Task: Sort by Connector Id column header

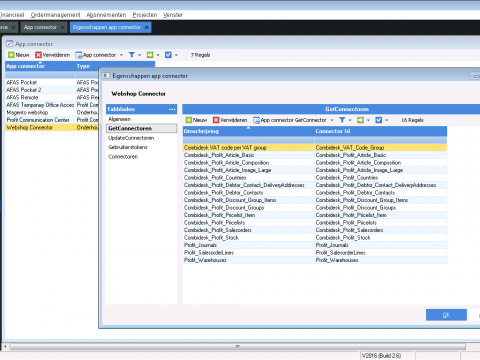Action: click(x=380, y=131)
